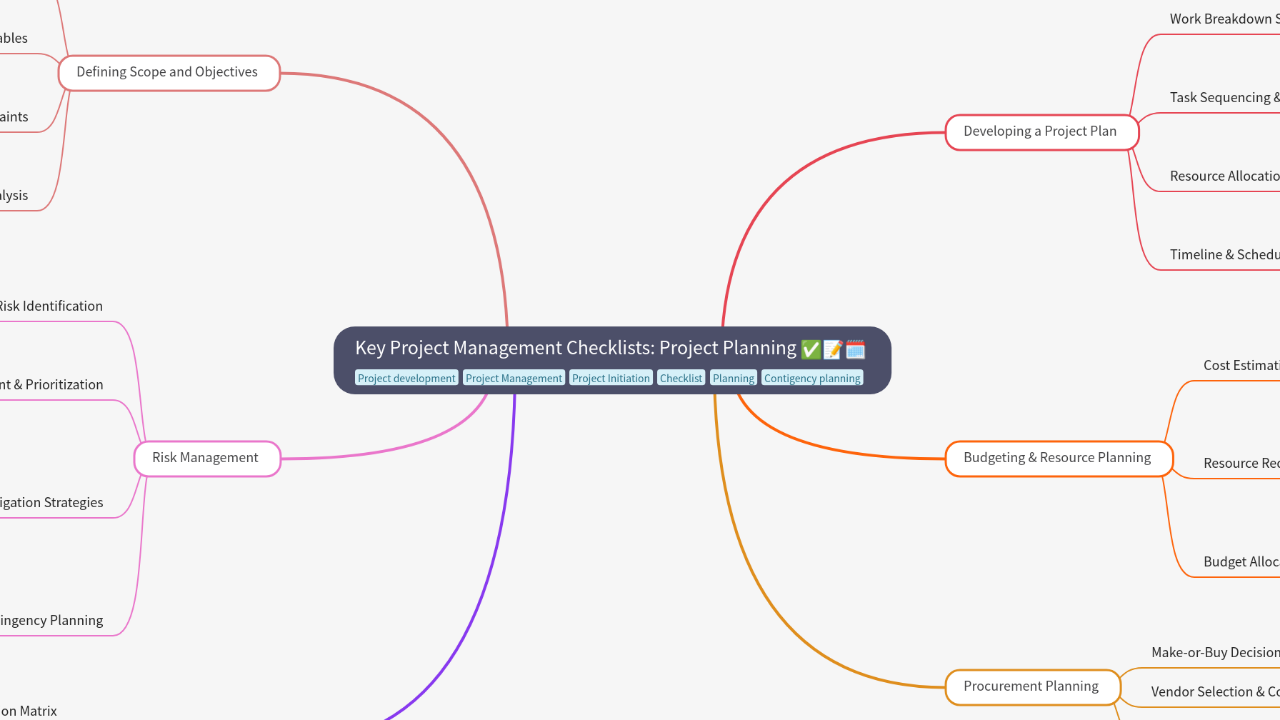Click the green checkmark emoji in title
The height and width of the screenshot is (720, 1280).
[811, 349]
